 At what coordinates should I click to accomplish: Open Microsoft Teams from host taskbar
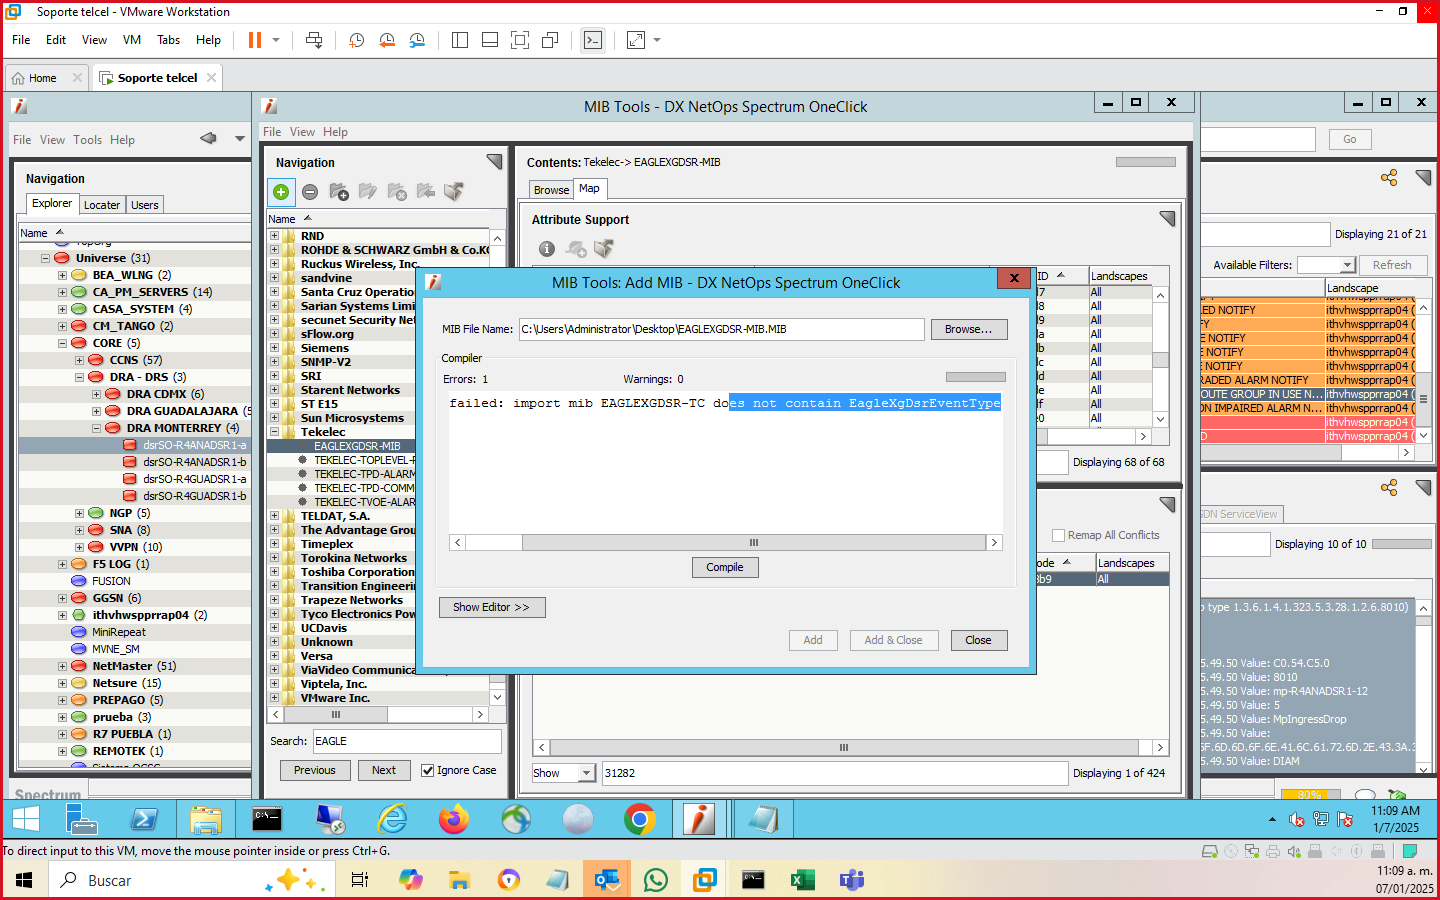(851, 880)
